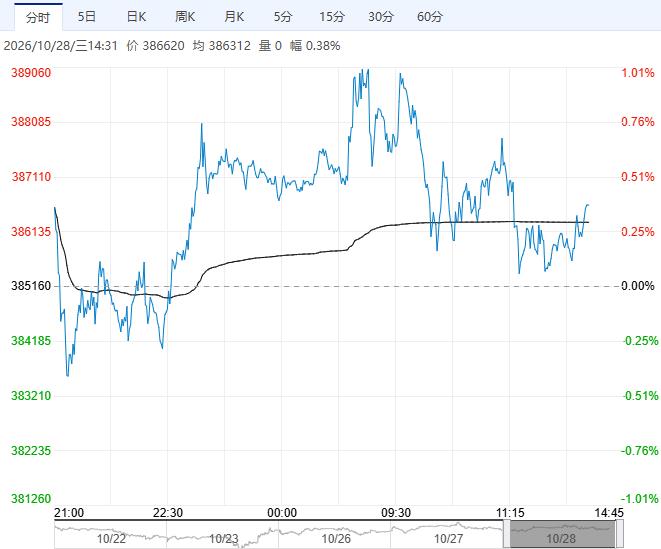Click the 389060 top price axis label
The height and width of the screenshot is (549, 661).
(x=31, y=73)
